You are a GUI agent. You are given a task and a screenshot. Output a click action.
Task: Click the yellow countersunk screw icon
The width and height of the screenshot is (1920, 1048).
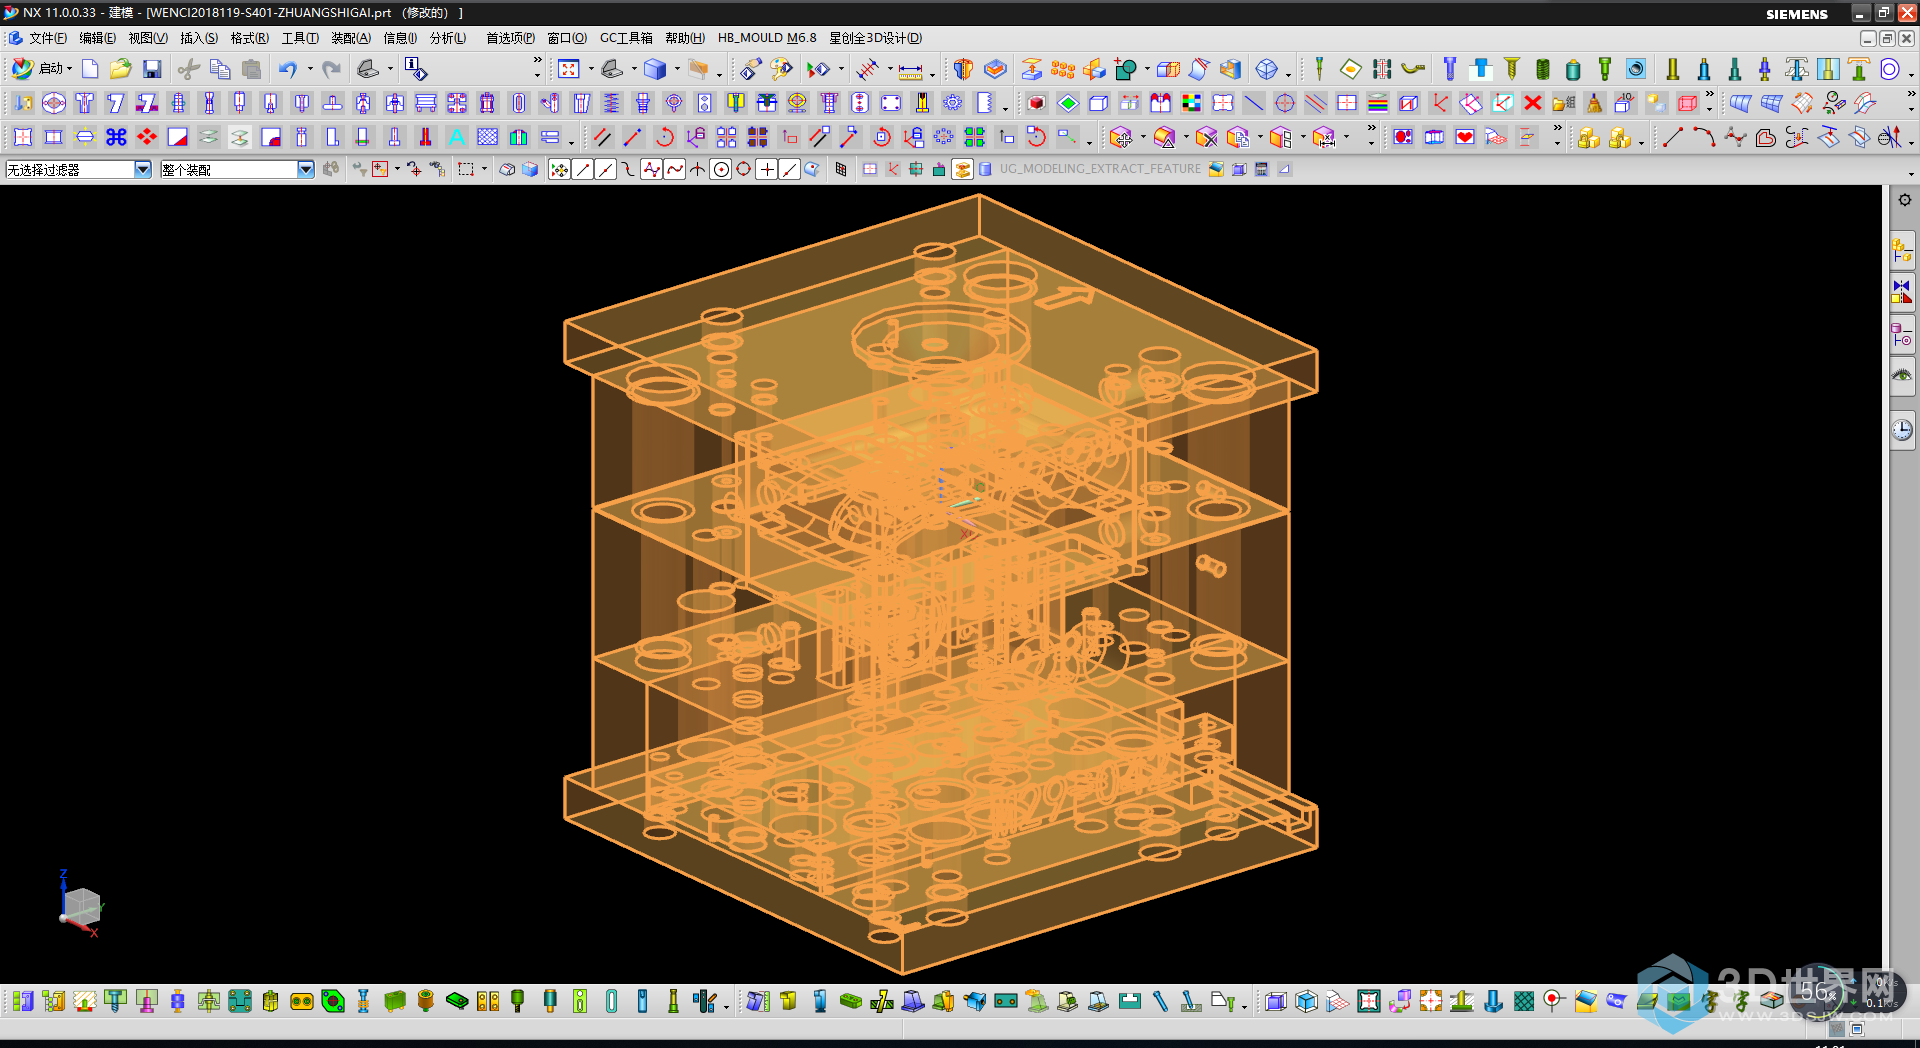click(1512, 69)
